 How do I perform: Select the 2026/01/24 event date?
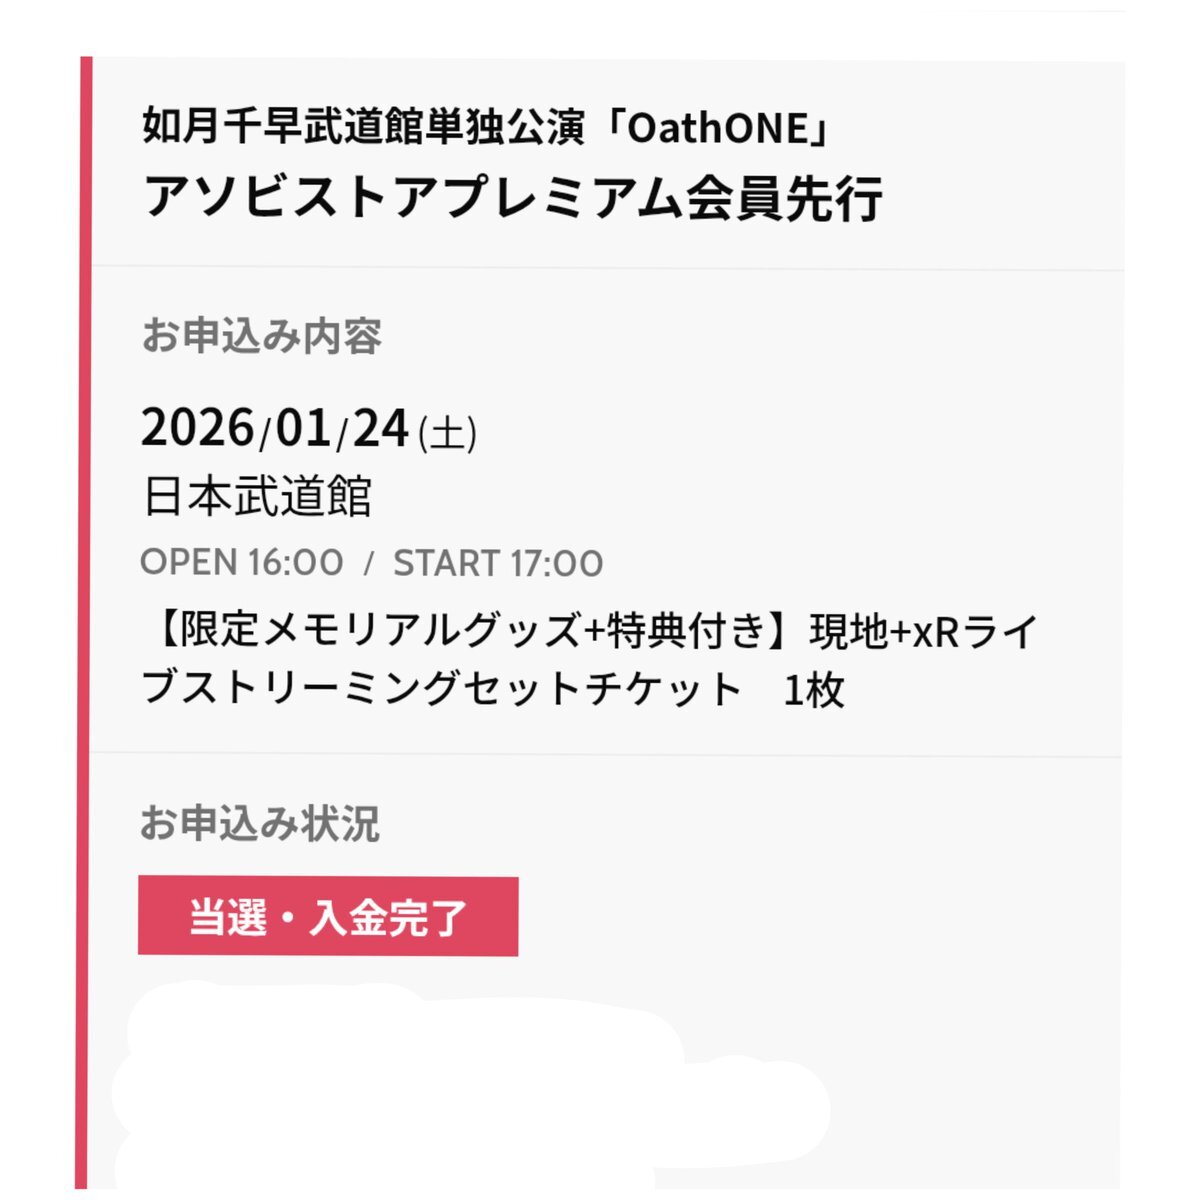[x=275, y=428]
